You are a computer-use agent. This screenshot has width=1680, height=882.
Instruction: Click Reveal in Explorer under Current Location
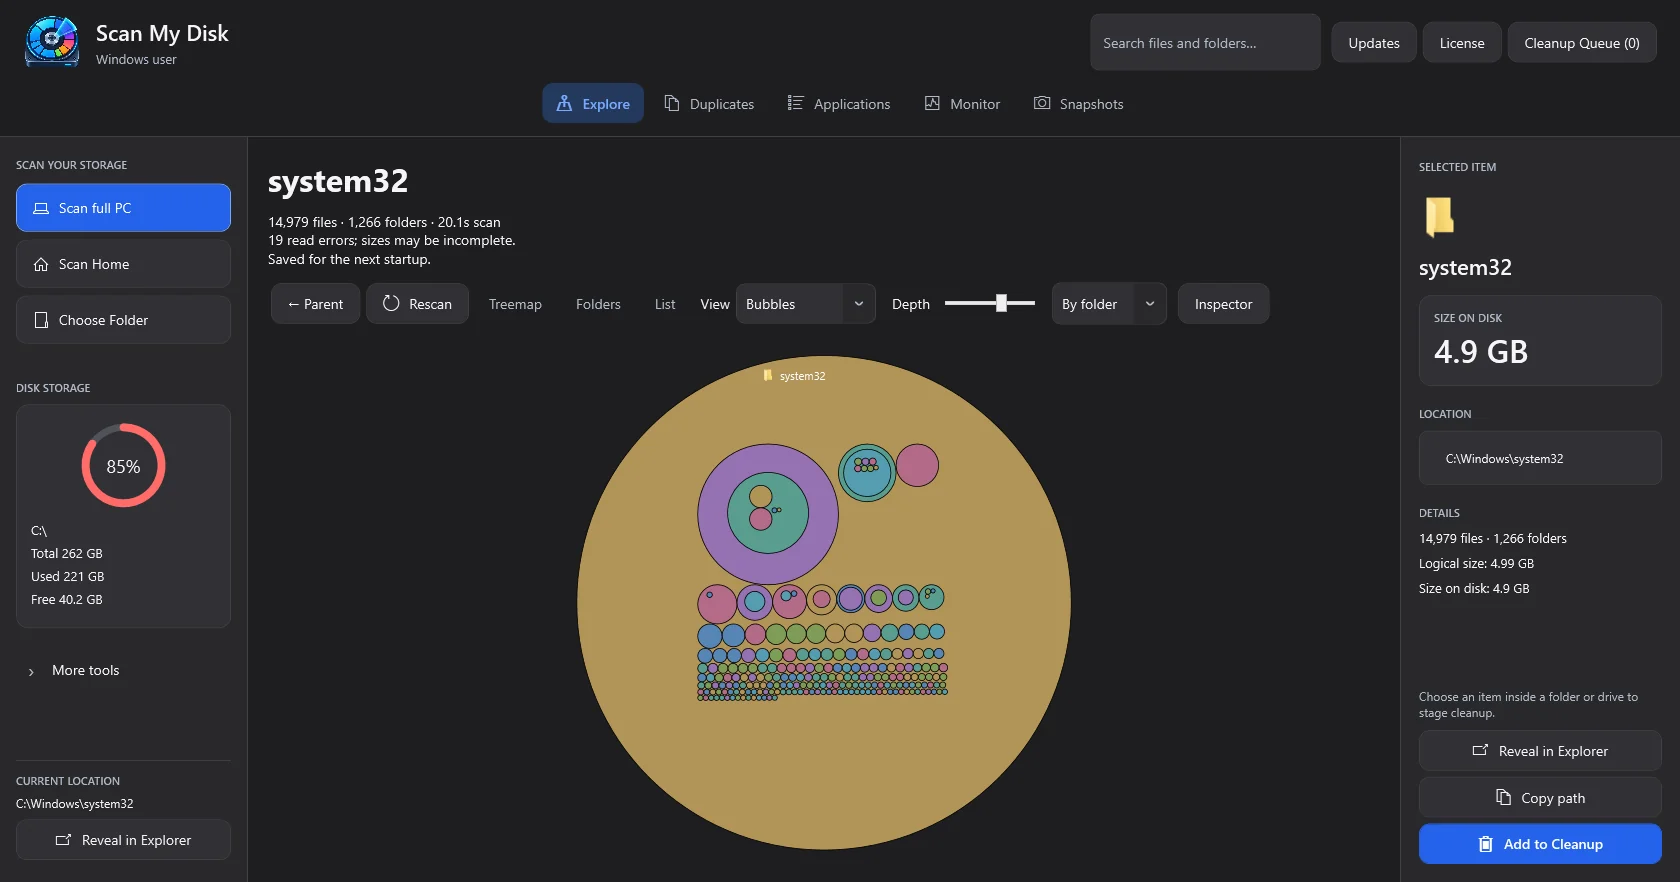coord(123,840)
